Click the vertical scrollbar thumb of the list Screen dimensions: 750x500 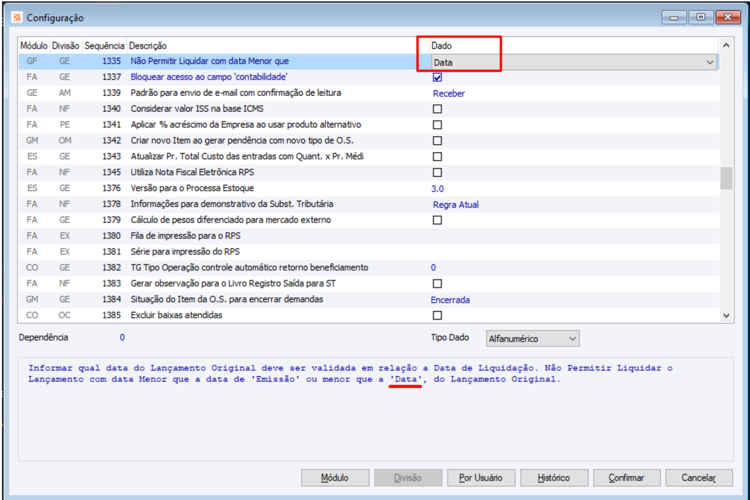(726, 178)
